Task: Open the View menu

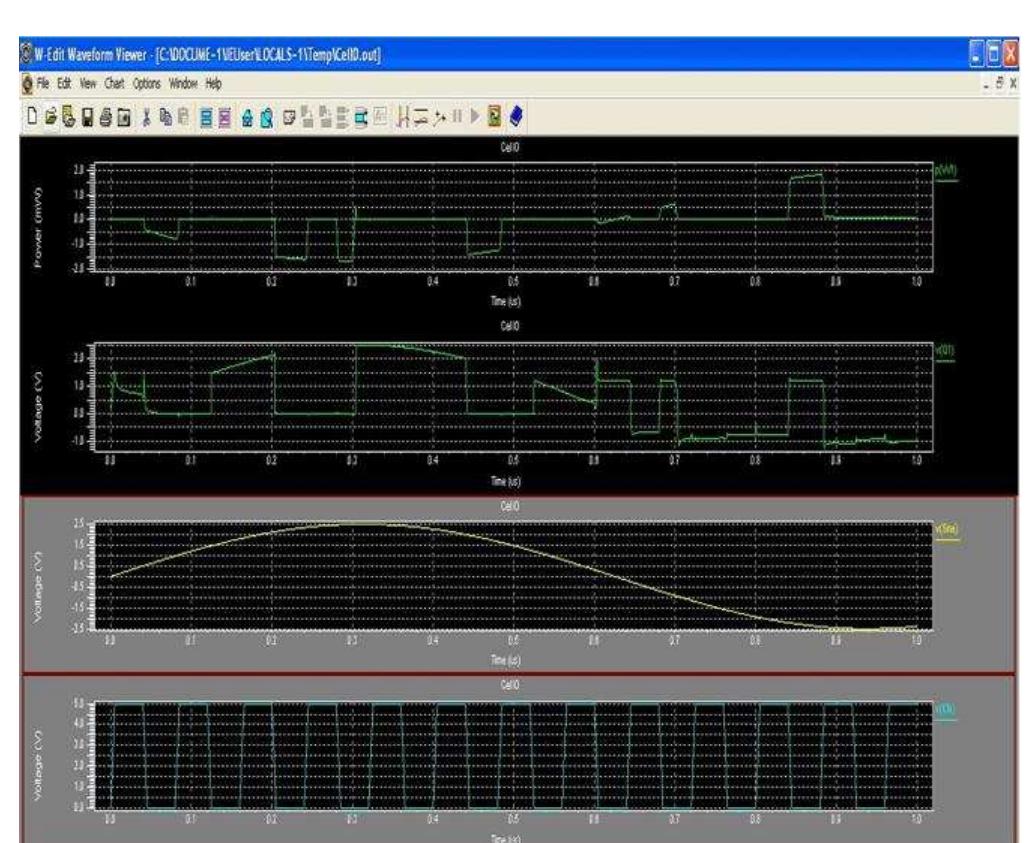Action: 88,84
